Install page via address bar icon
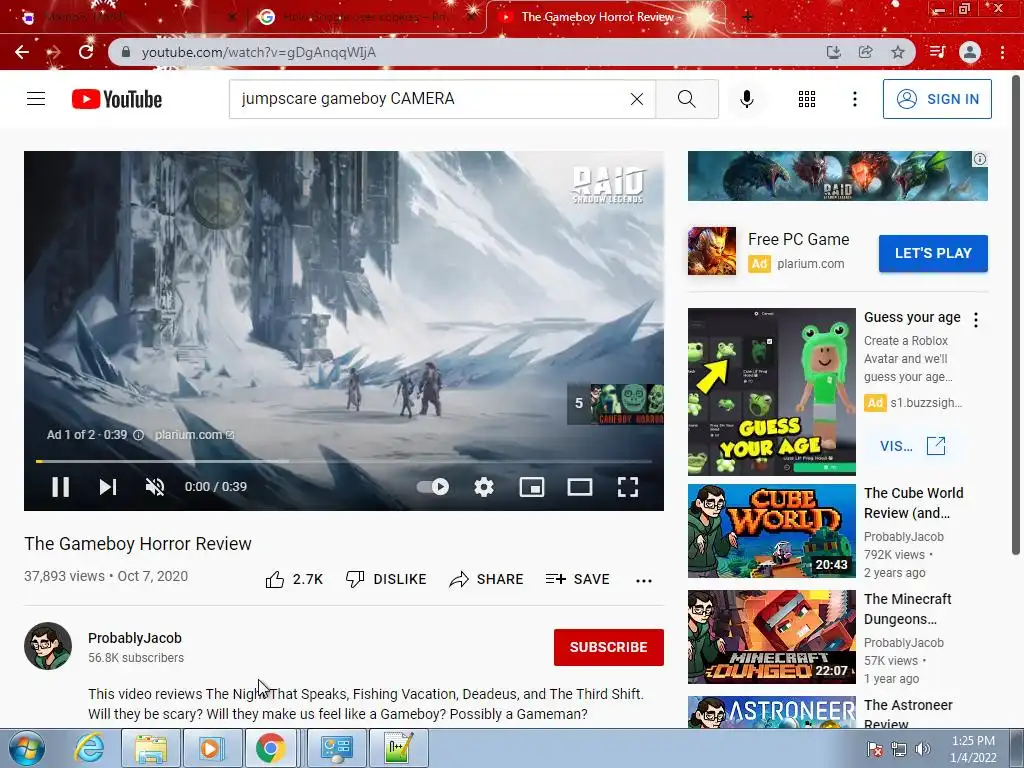This screenshot has width=1024, height=768. (833, 52)
